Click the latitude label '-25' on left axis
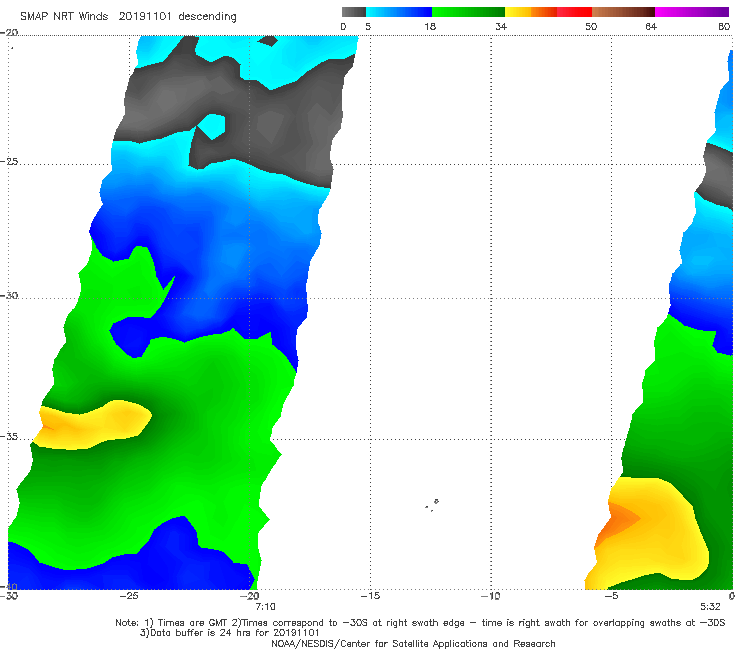 tap(9, 162)
